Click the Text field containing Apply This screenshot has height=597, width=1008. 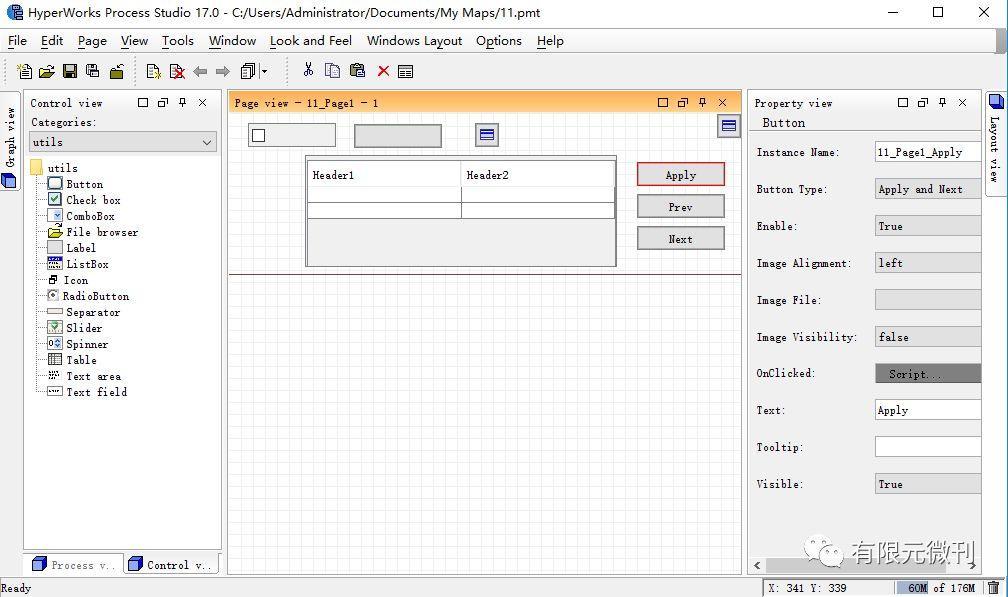[928, 410]
